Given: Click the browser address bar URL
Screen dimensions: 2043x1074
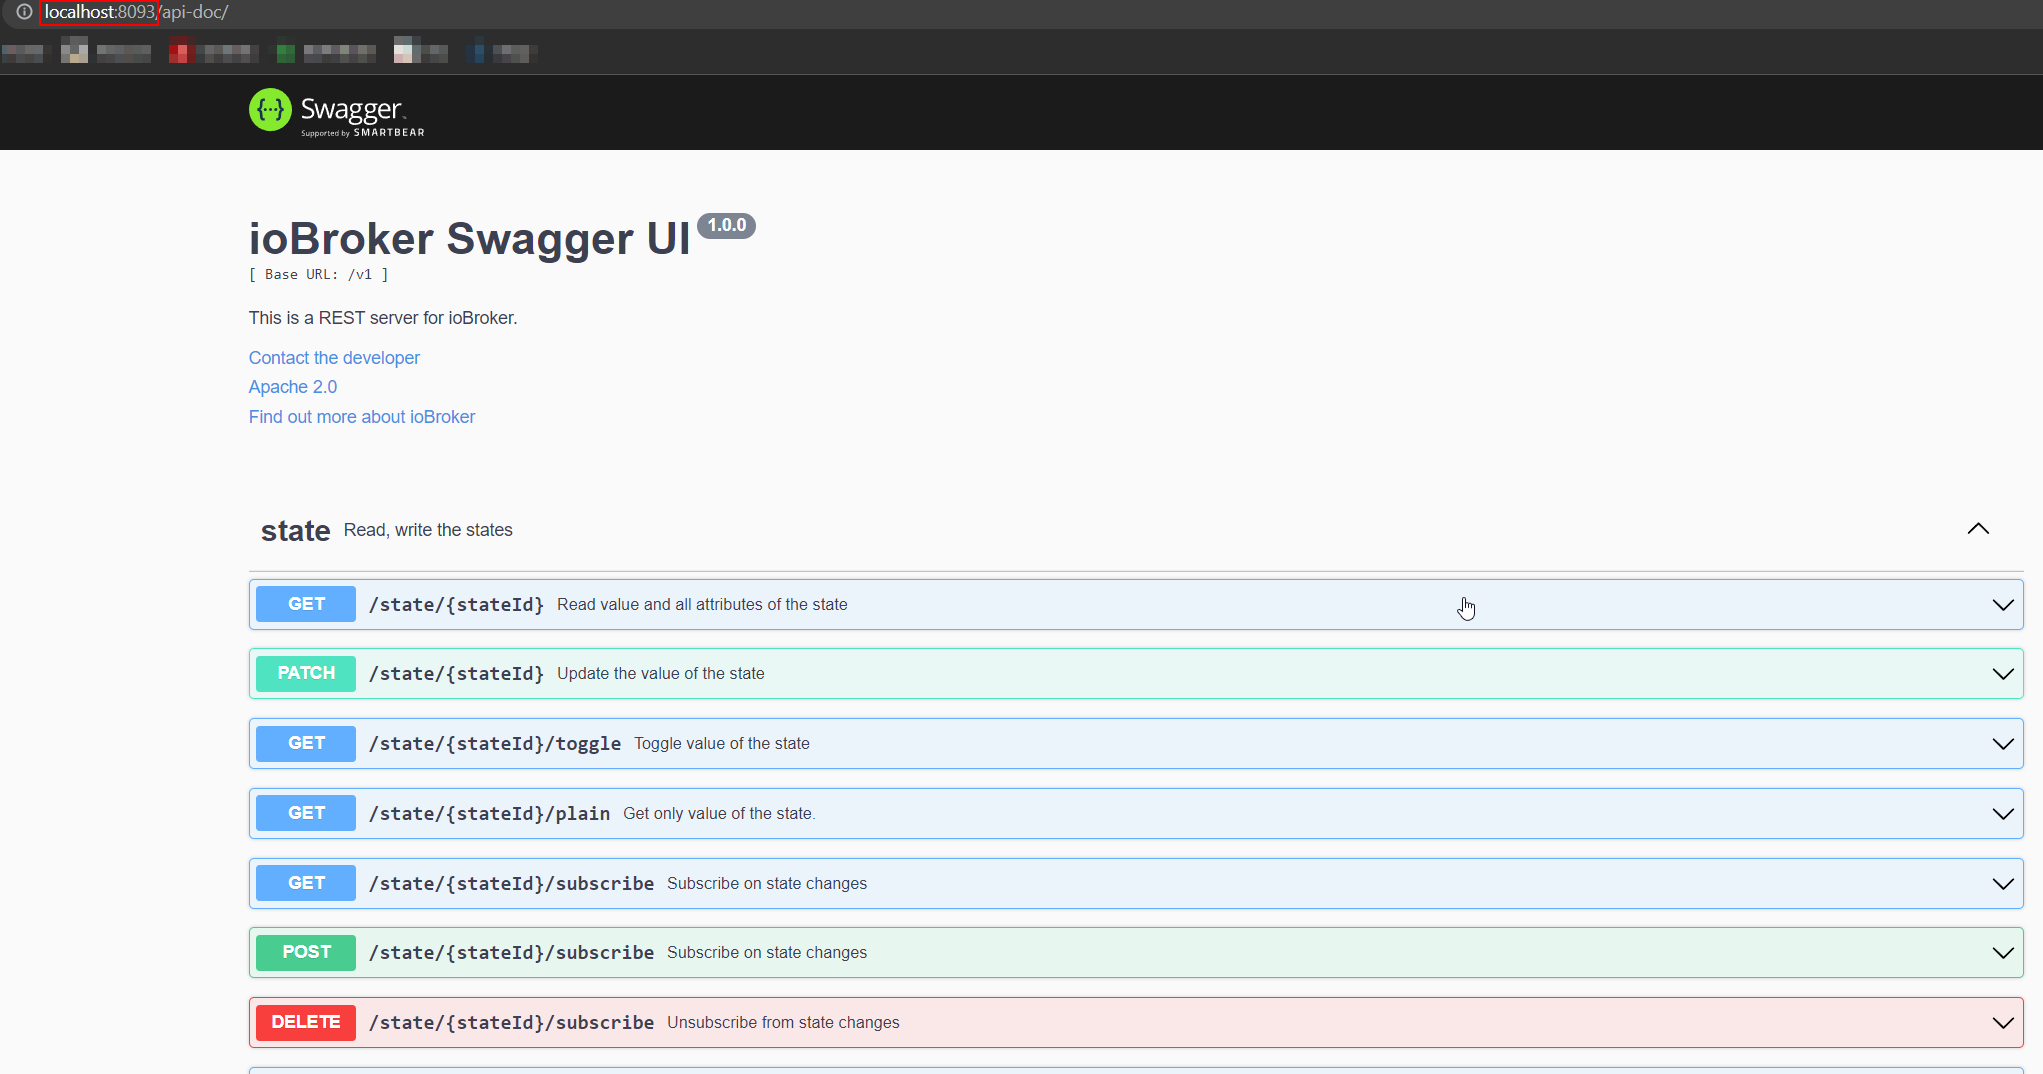Looking at the screenshot, I should tap(136, 12).
